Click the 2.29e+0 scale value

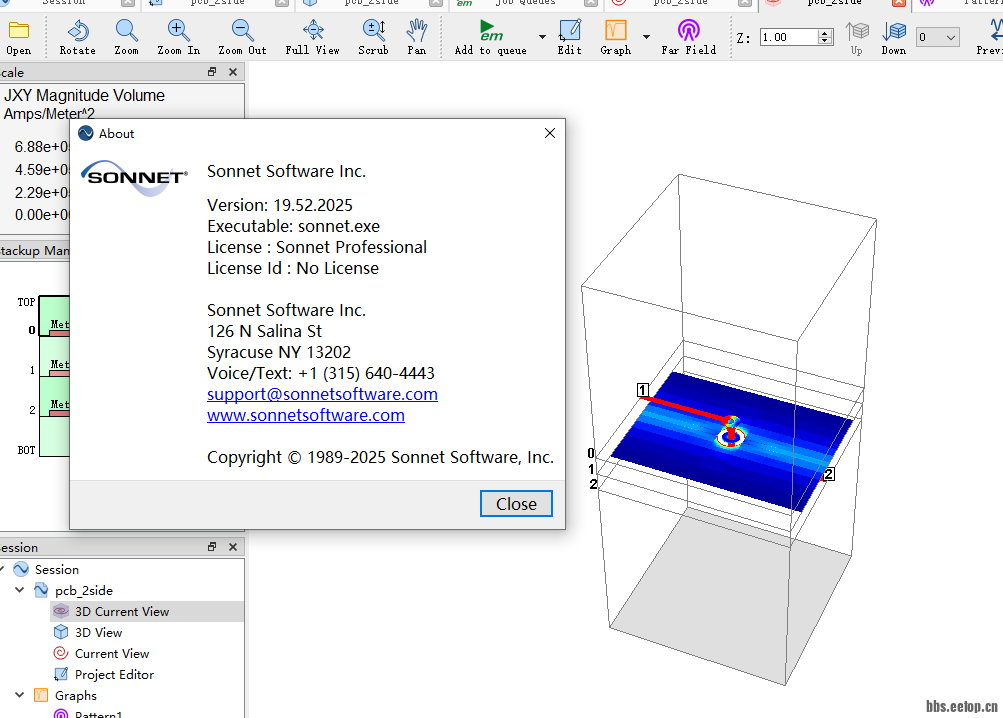coord(42,193)
